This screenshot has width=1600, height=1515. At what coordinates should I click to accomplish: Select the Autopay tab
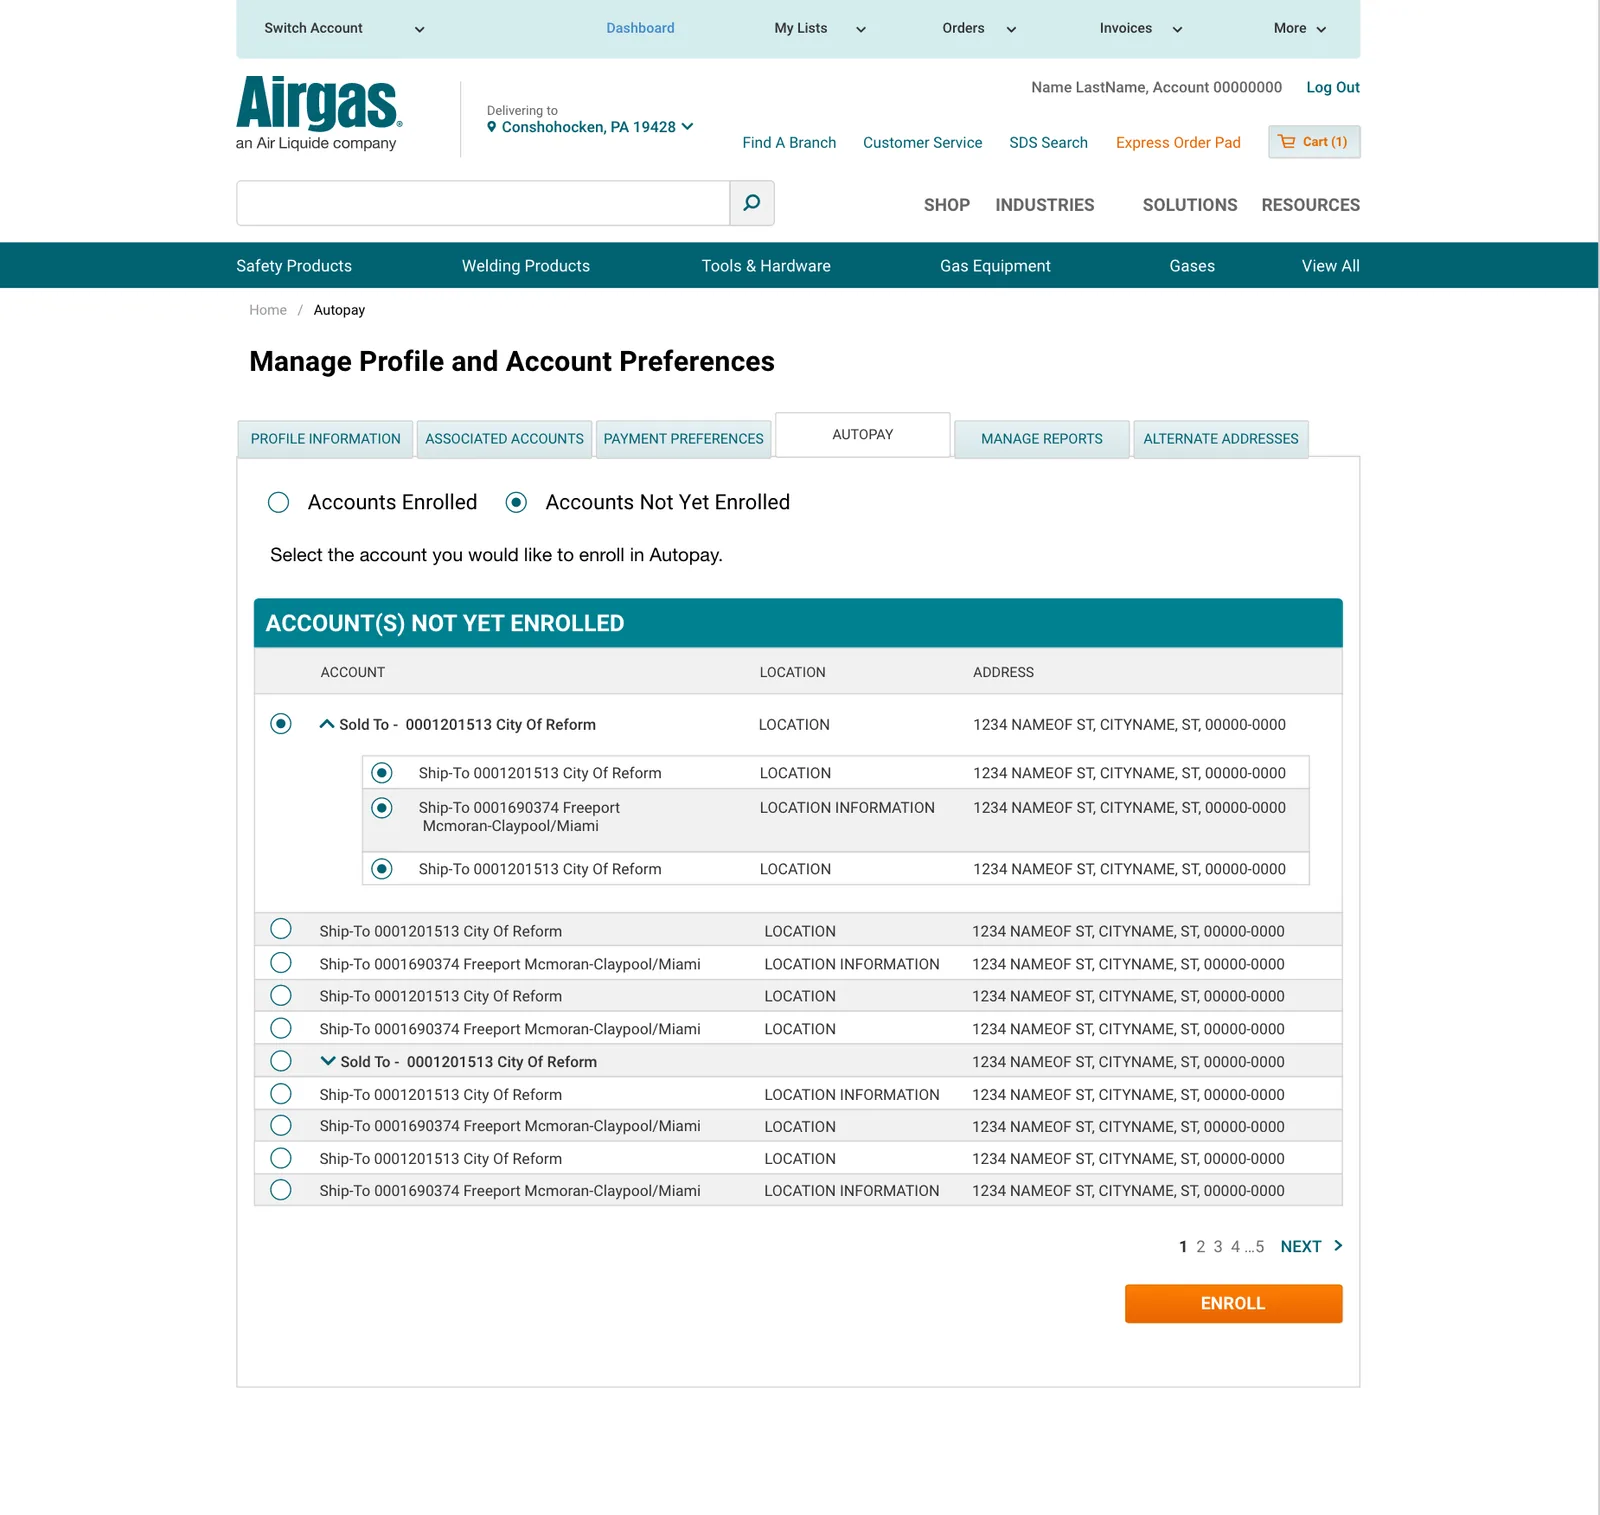click(863, 434)
